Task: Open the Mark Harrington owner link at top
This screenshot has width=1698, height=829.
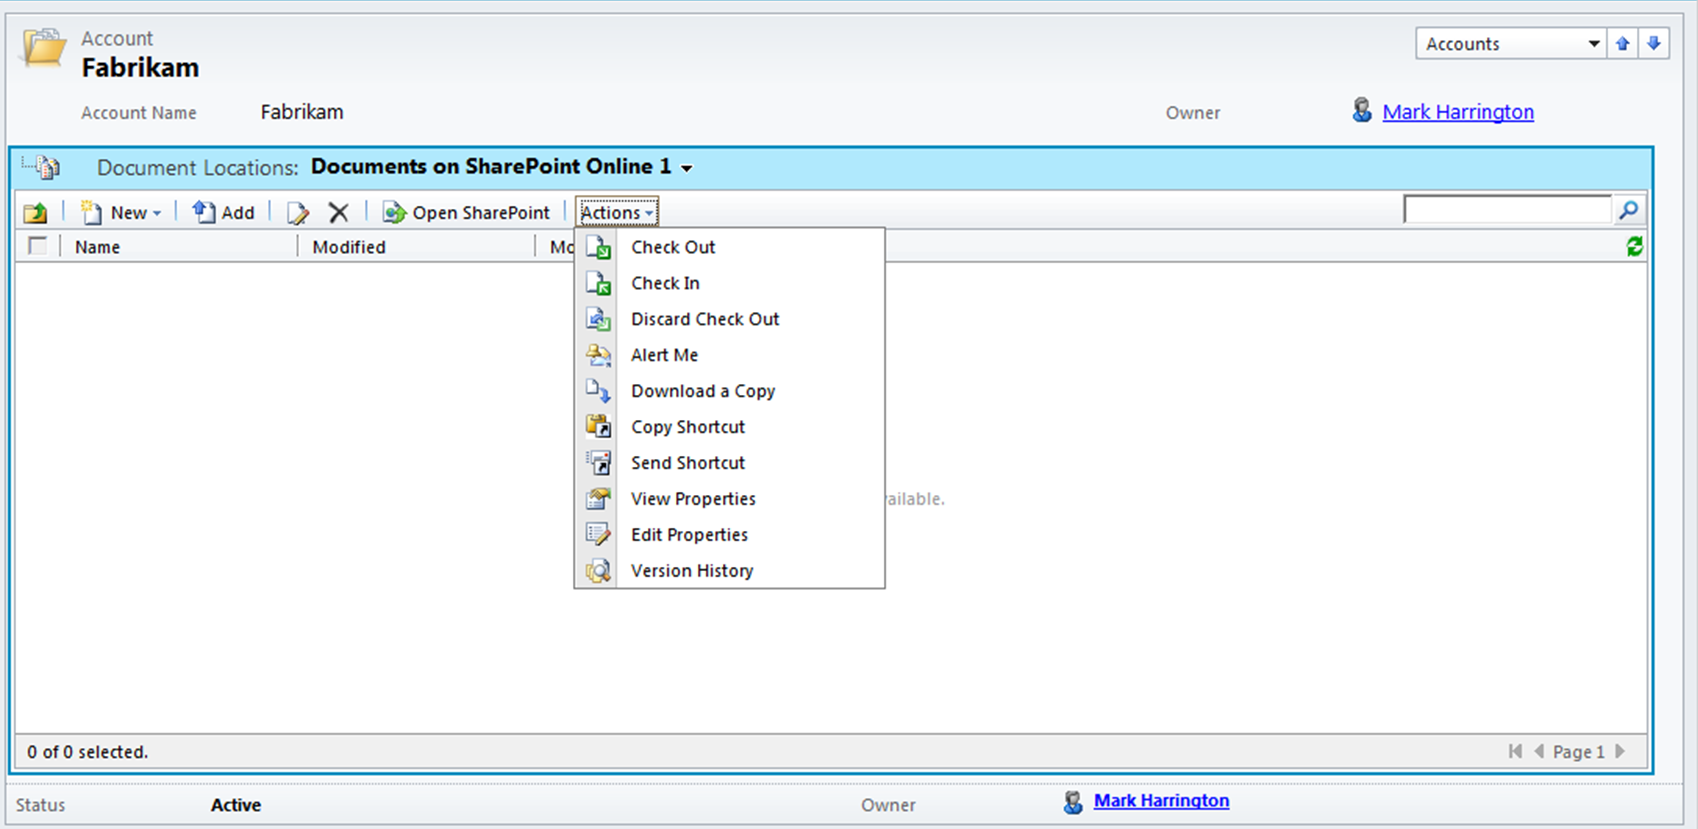Action: (x=1457, y=112)
